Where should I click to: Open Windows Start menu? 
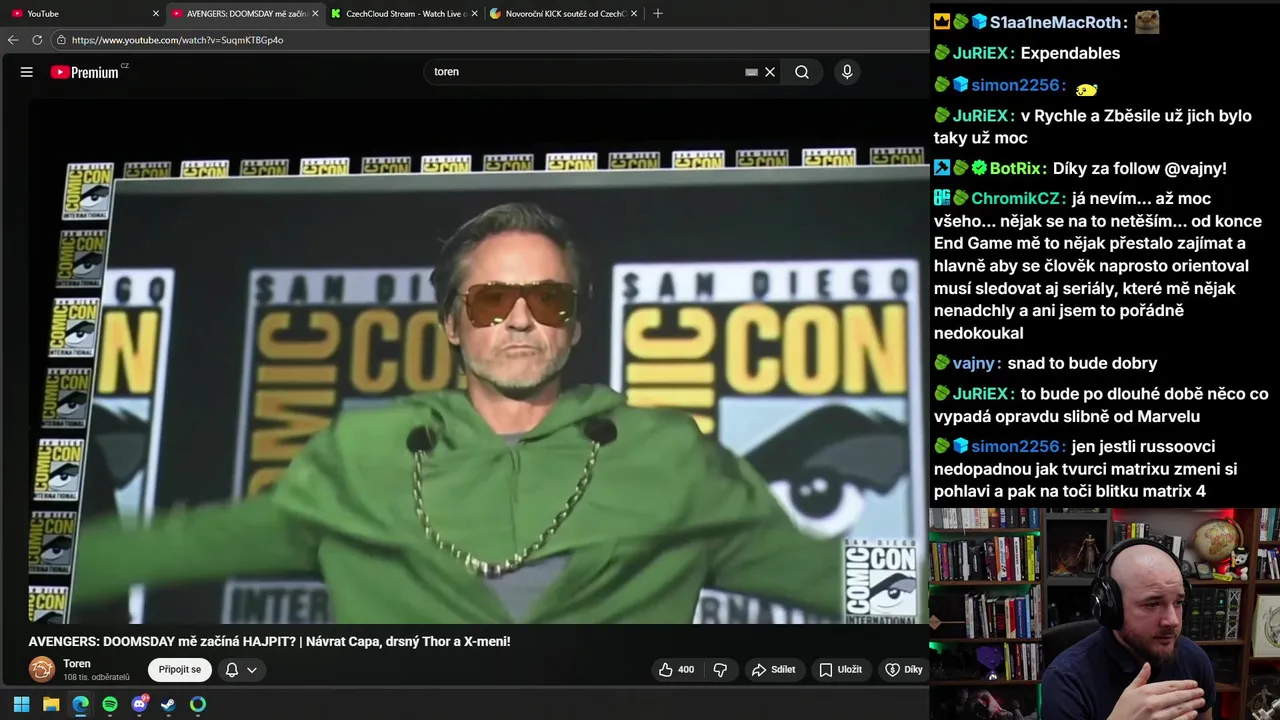click(21, 704)
